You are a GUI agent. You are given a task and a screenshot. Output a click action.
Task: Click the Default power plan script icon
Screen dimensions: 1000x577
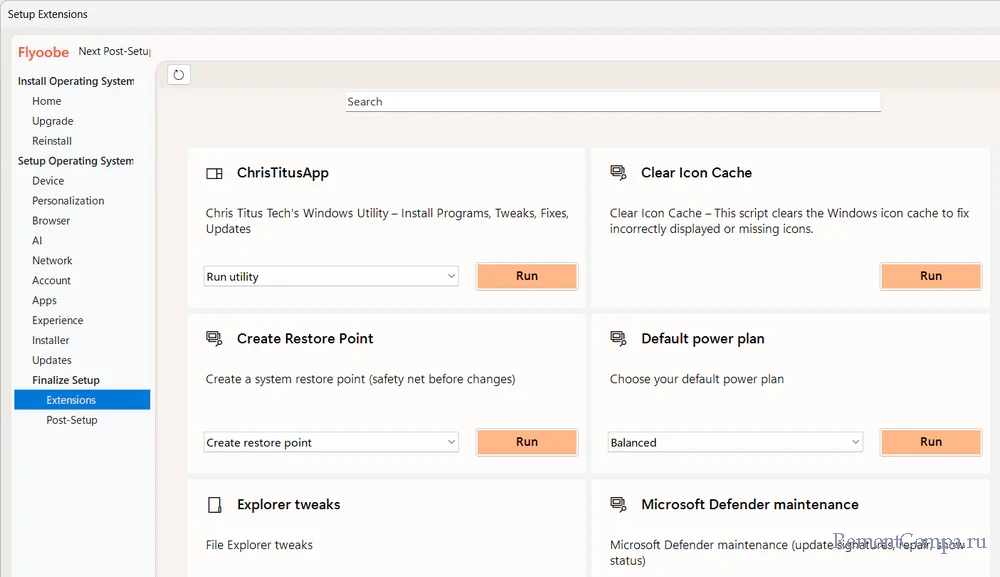(x=618, y=339)
